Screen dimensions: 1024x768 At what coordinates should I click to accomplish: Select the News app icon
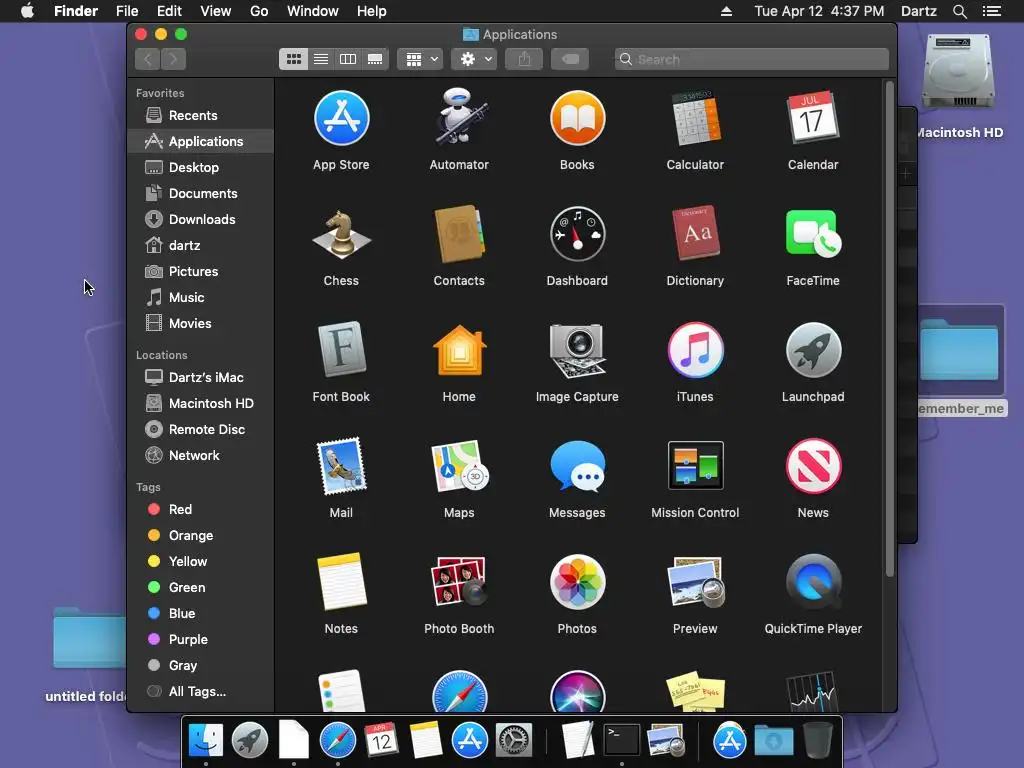point(813,466)
